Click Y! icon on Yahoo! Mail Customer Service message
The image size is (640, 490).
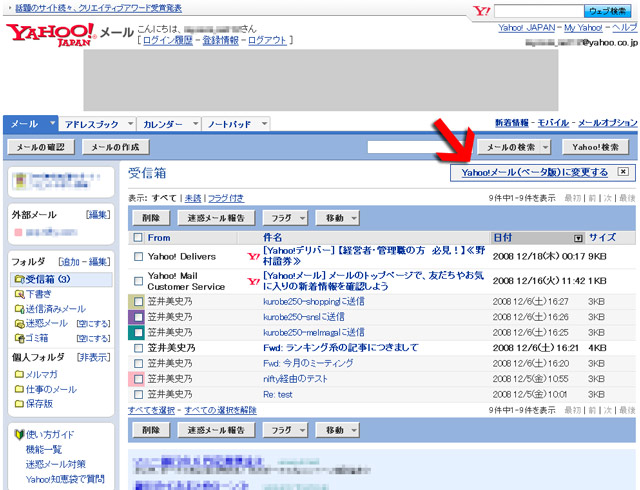pos(253,281)
